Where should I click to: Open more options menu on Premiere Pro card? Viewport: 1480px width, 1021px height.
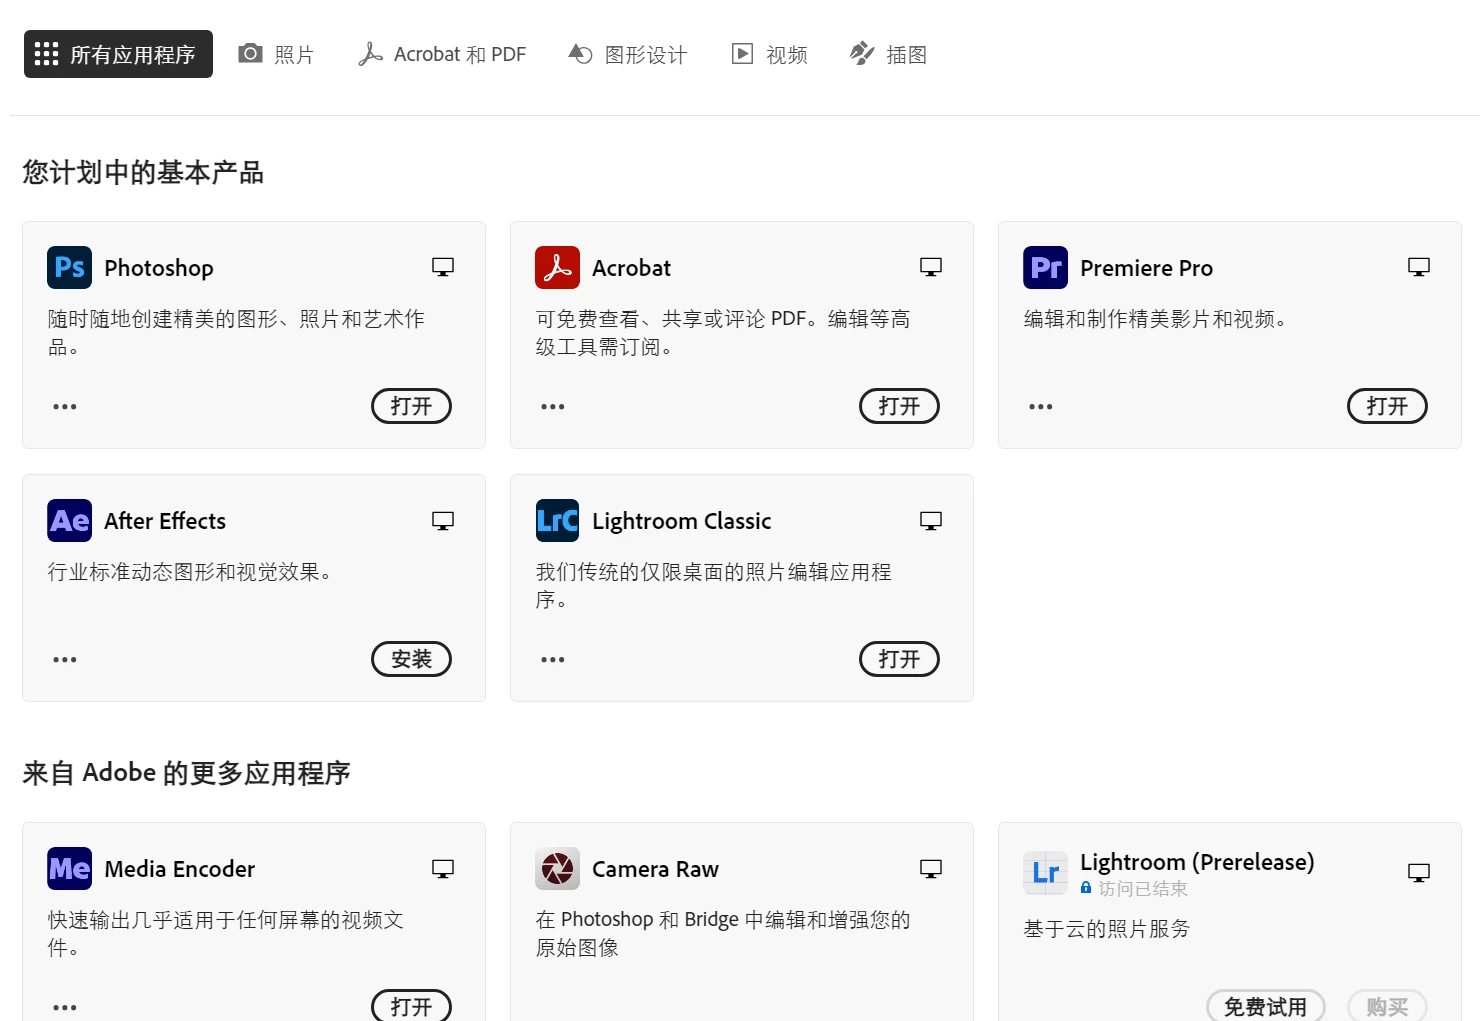[1041, 407]
